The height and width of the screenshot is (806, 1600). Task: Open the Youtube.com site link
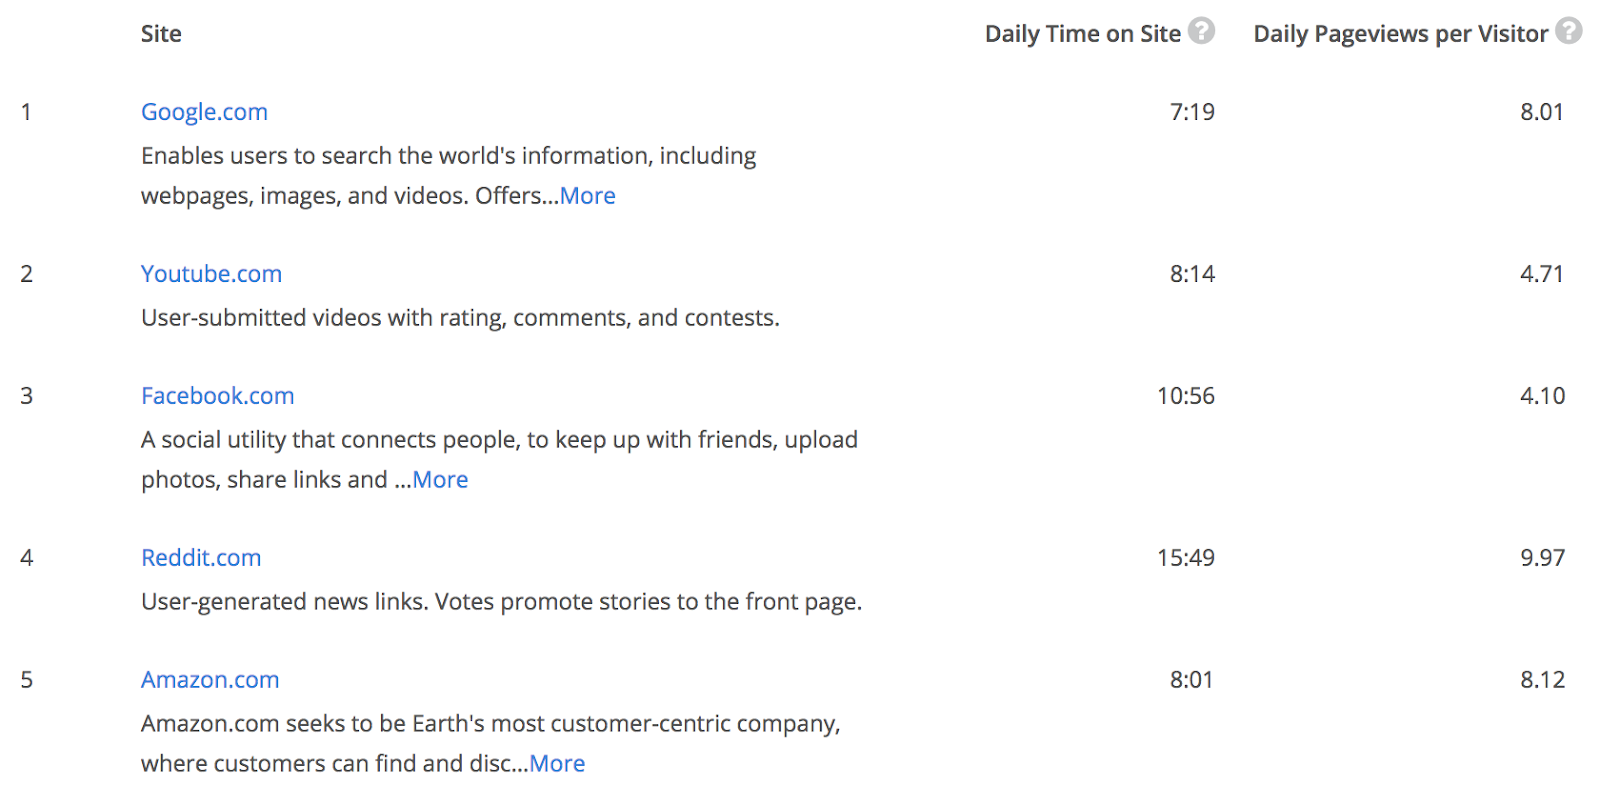(x=211, y=274)
